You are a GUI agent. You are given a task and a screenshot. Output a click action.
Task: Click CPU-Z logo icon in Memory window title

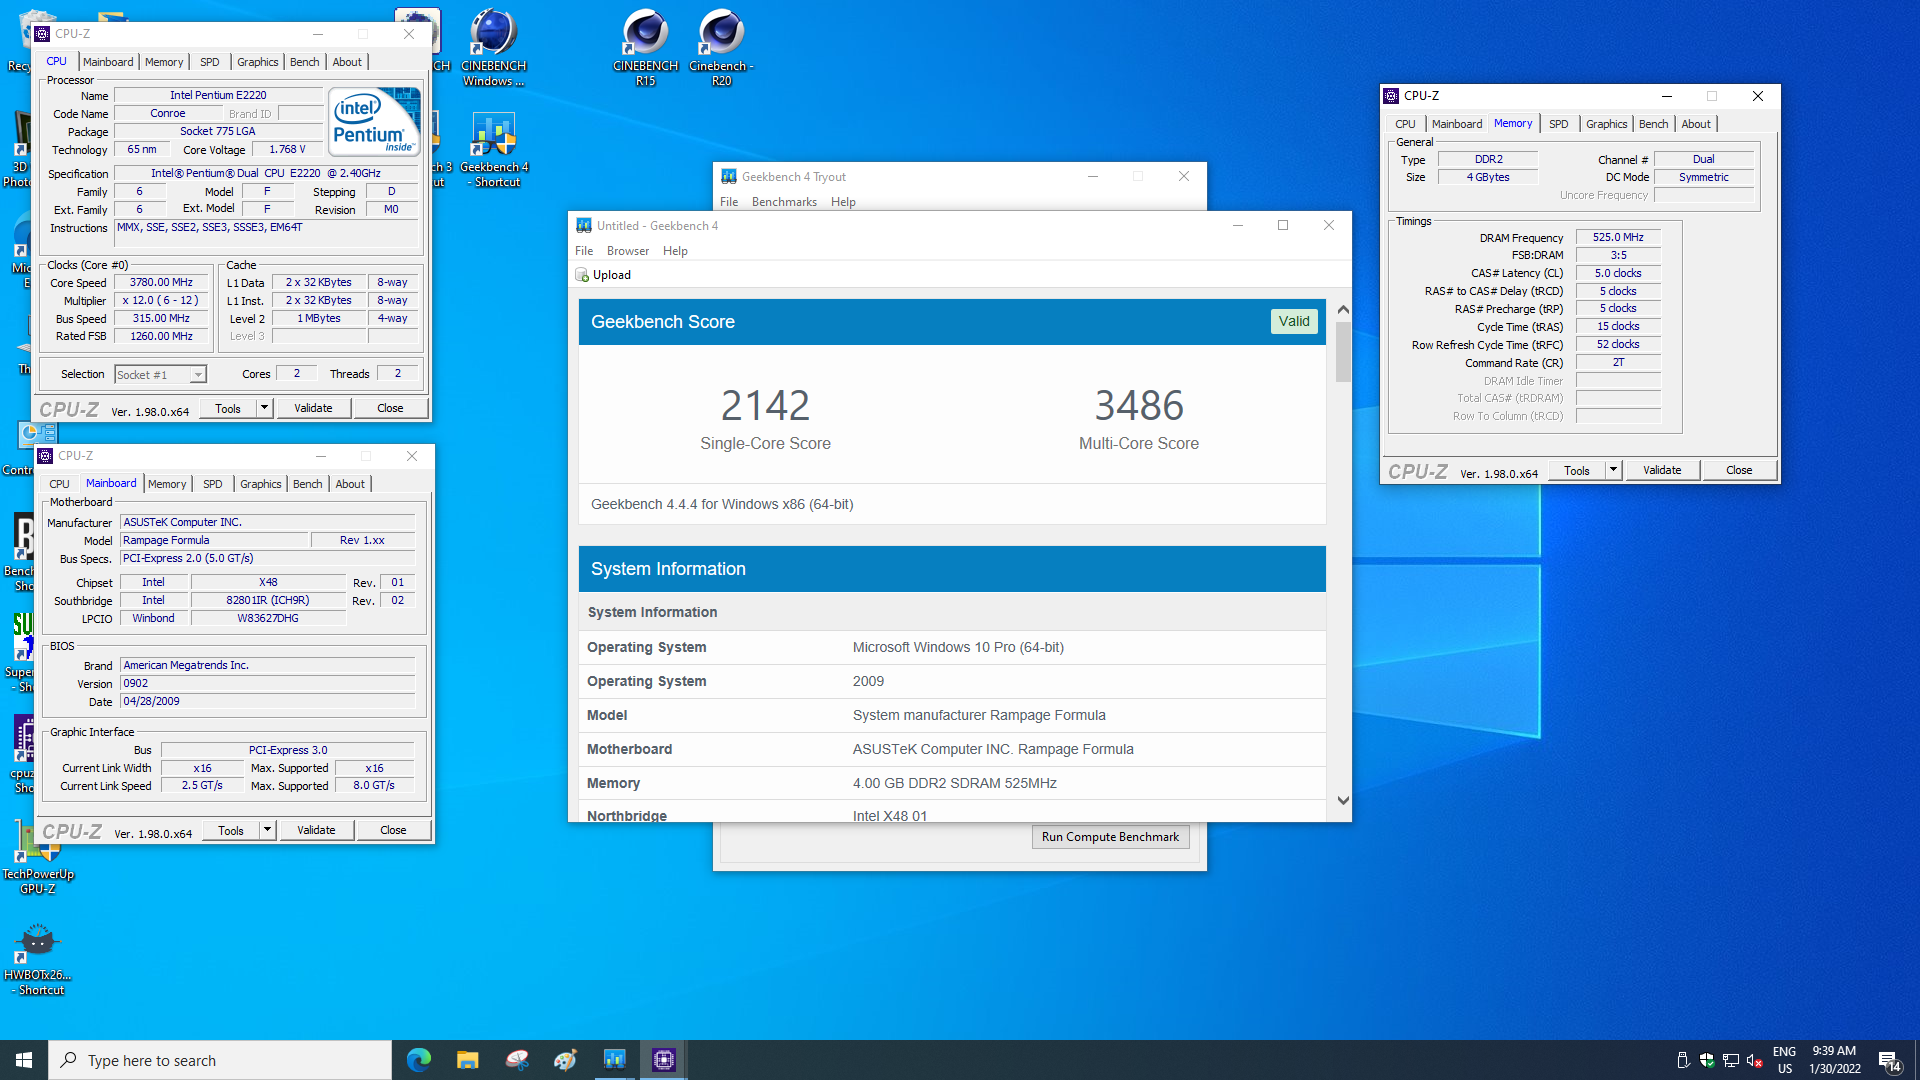[x=1391, y=96]
